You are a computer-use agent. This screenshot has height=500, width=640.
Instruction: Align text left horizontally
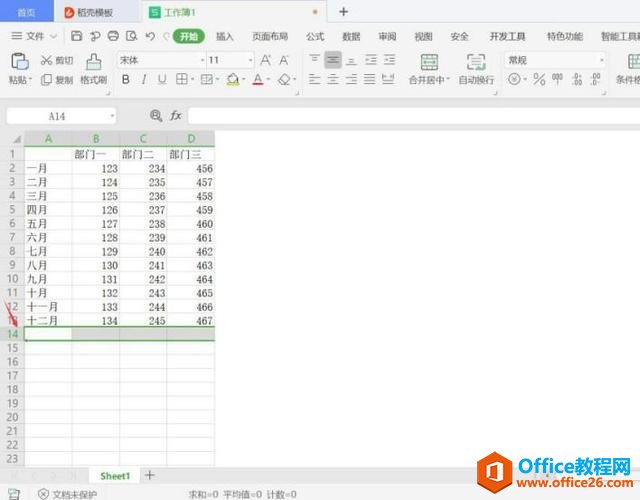point(314,79)
